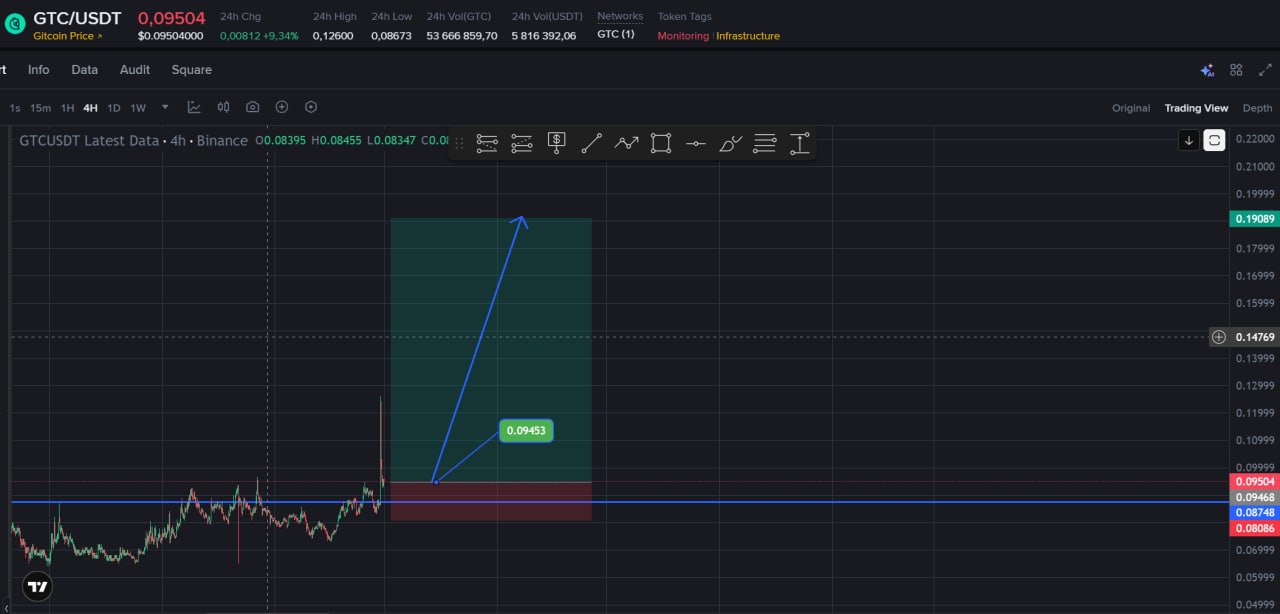This screenshot has width=1280, height=614.
Task: Open the candlestick chart style icon
Action: (223, 107)
